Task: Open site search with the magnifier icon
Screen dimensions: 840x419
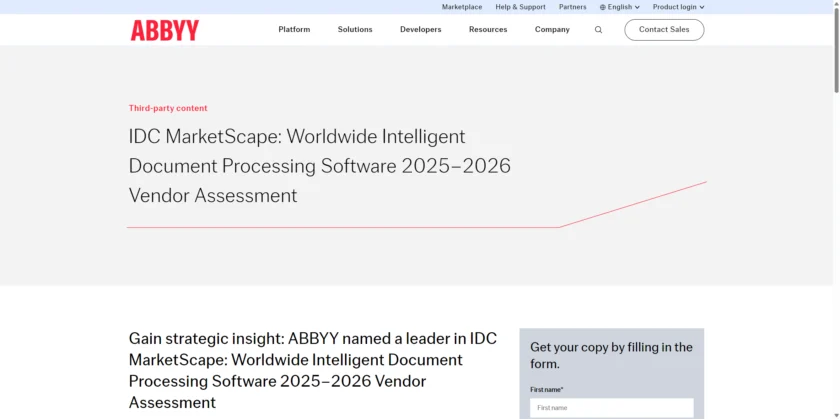Action: [x=598, y=30]
